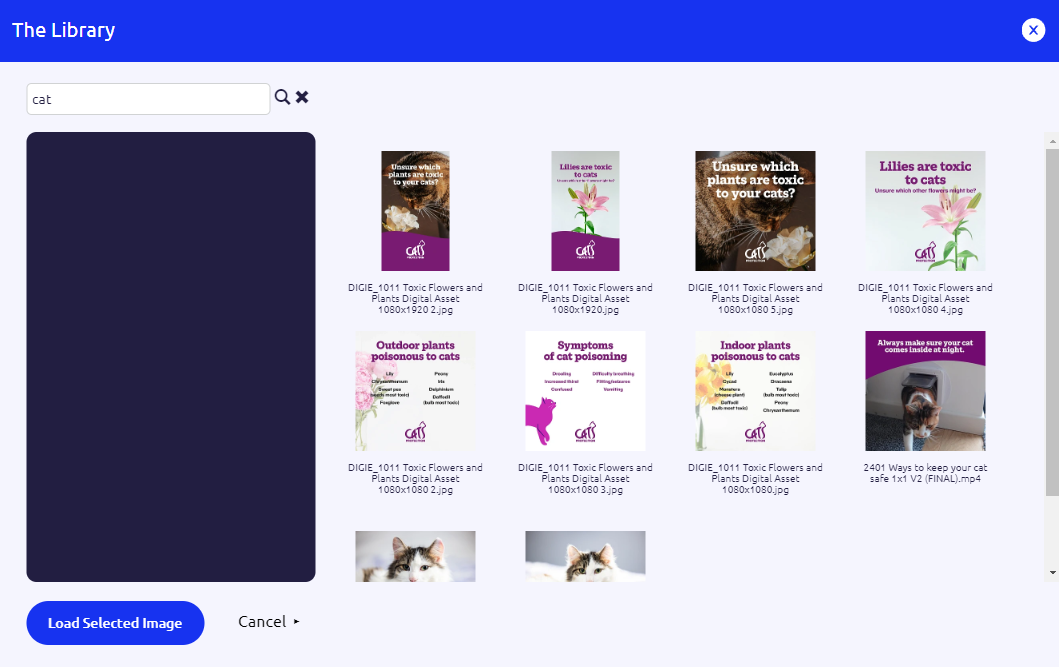Image resolution: width=1059 pixels, height=667 pixels.
Task: Pick the 'Symptoms of cat poisoning' thumbnail
Action: [585, 391]
